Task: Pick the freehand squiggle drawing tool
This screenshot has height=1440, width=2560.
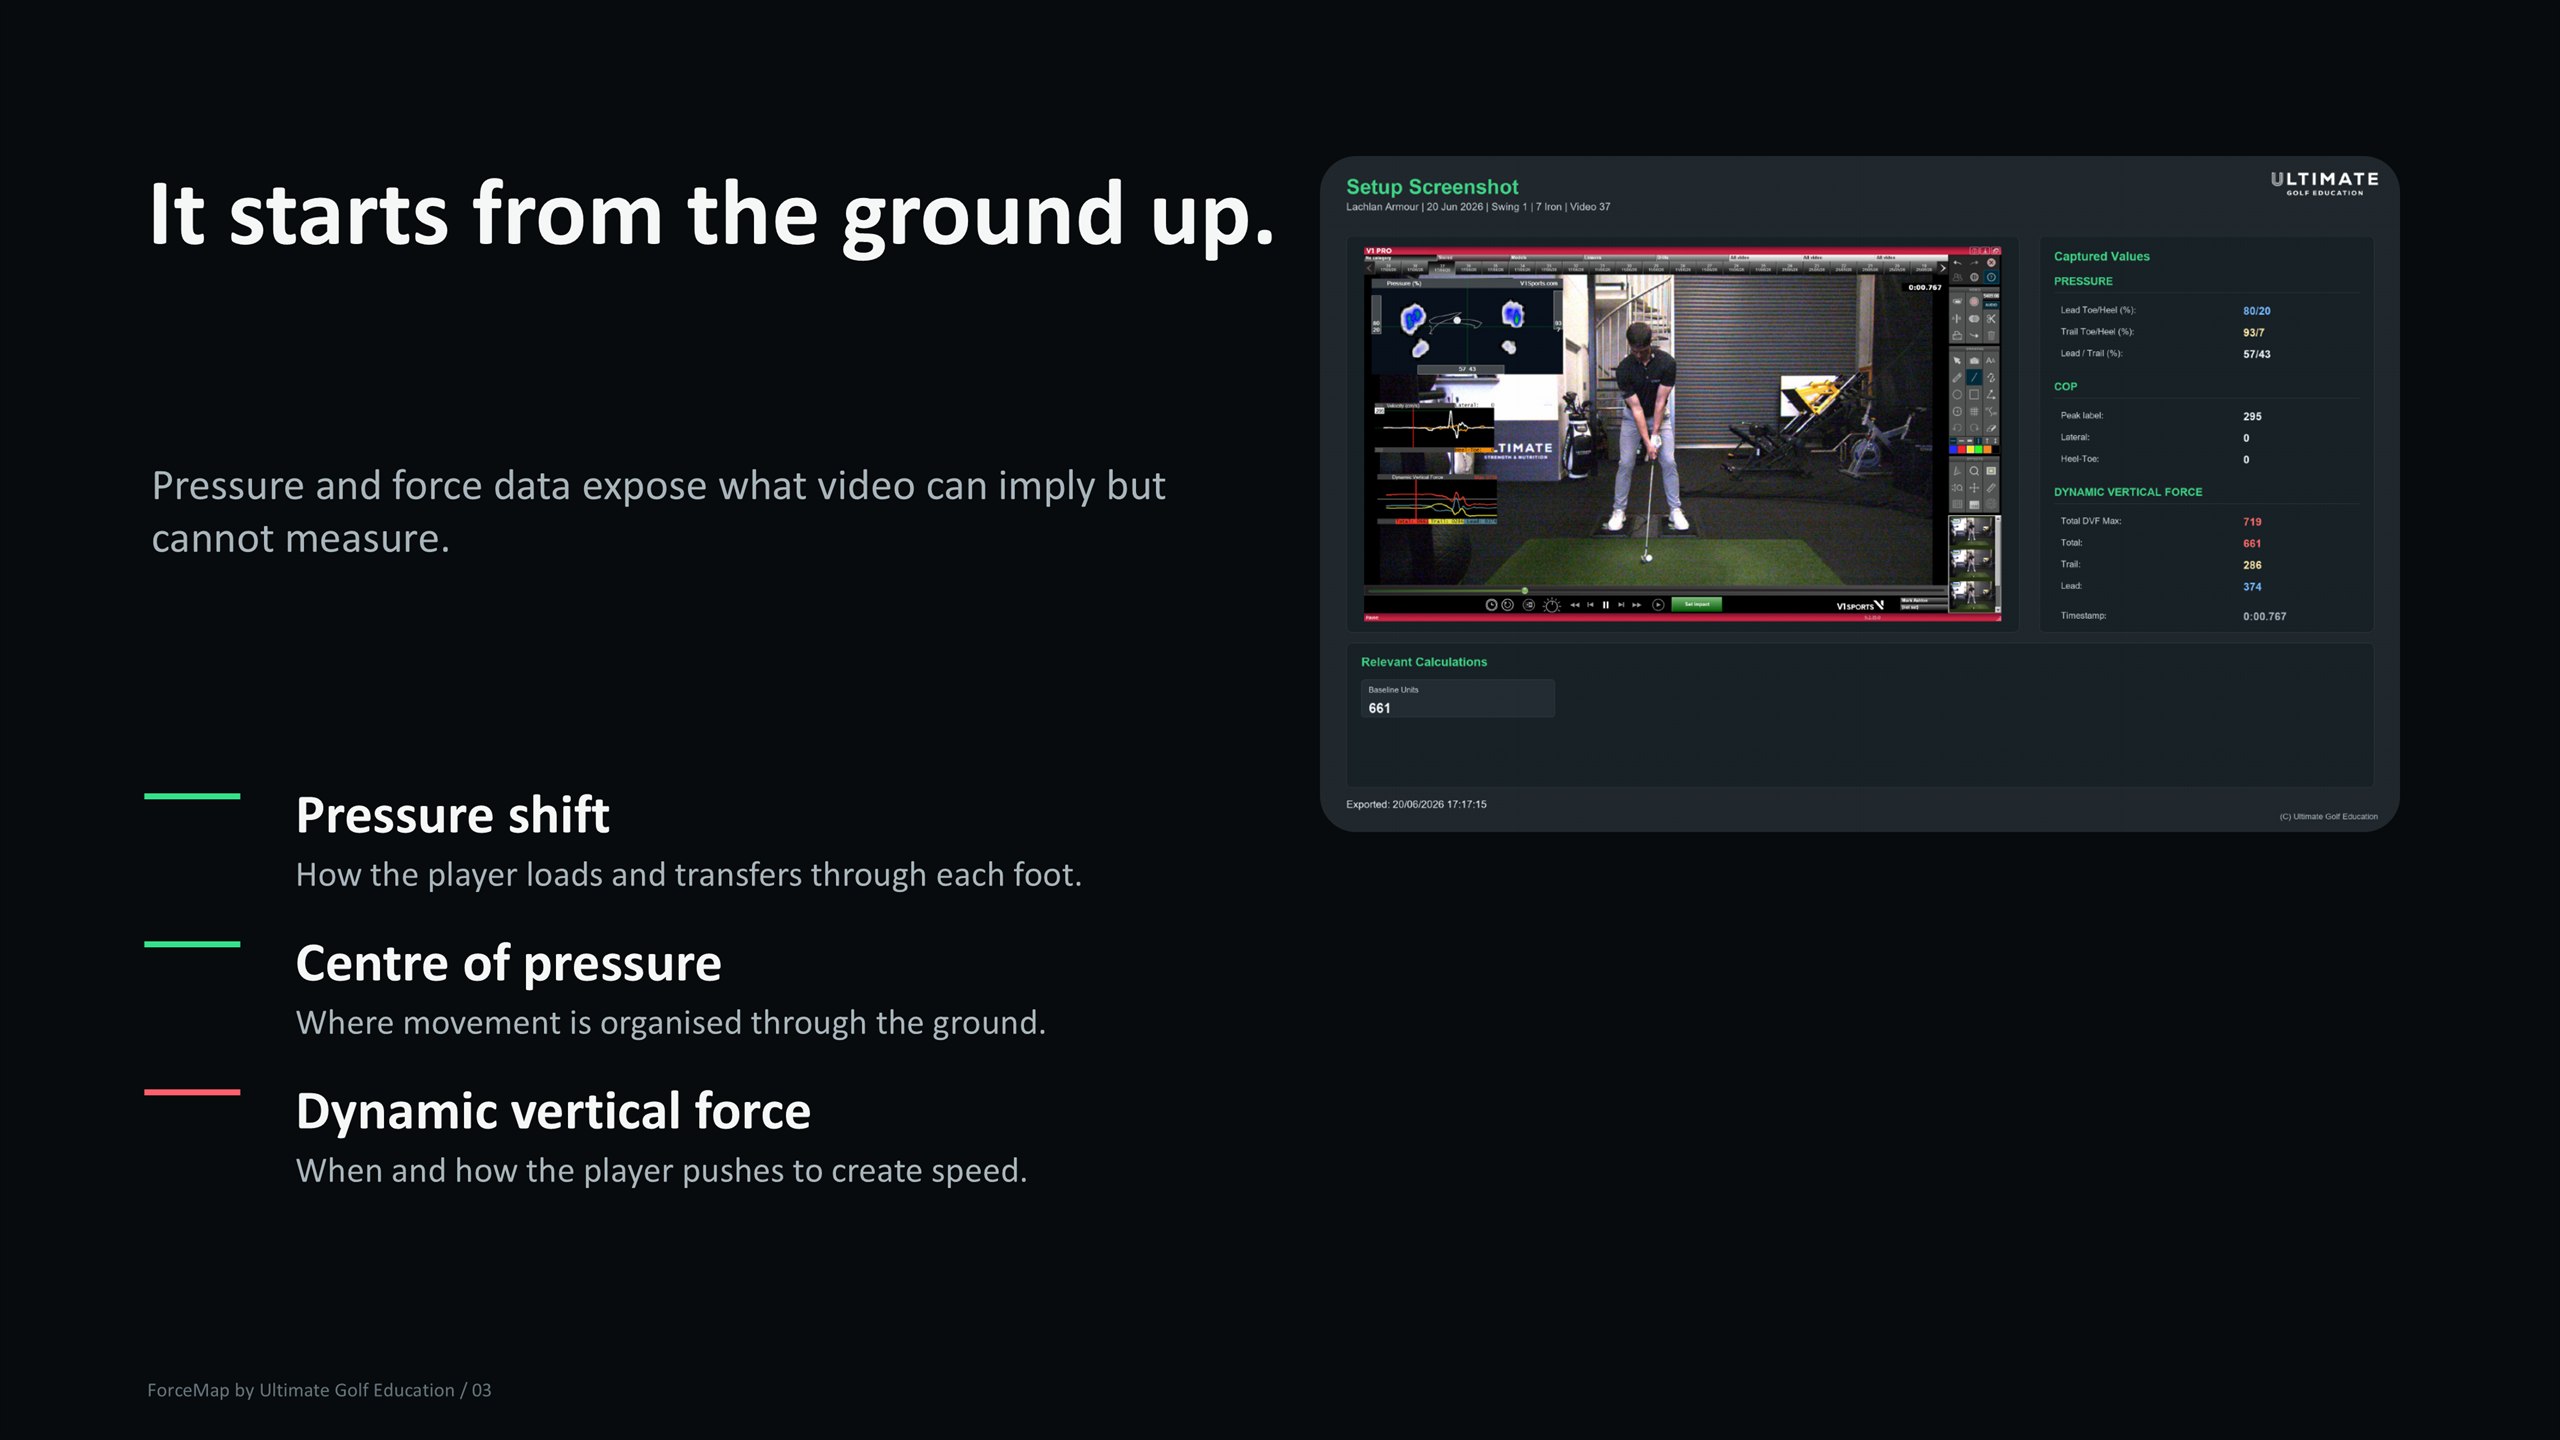Action: 1991,378
